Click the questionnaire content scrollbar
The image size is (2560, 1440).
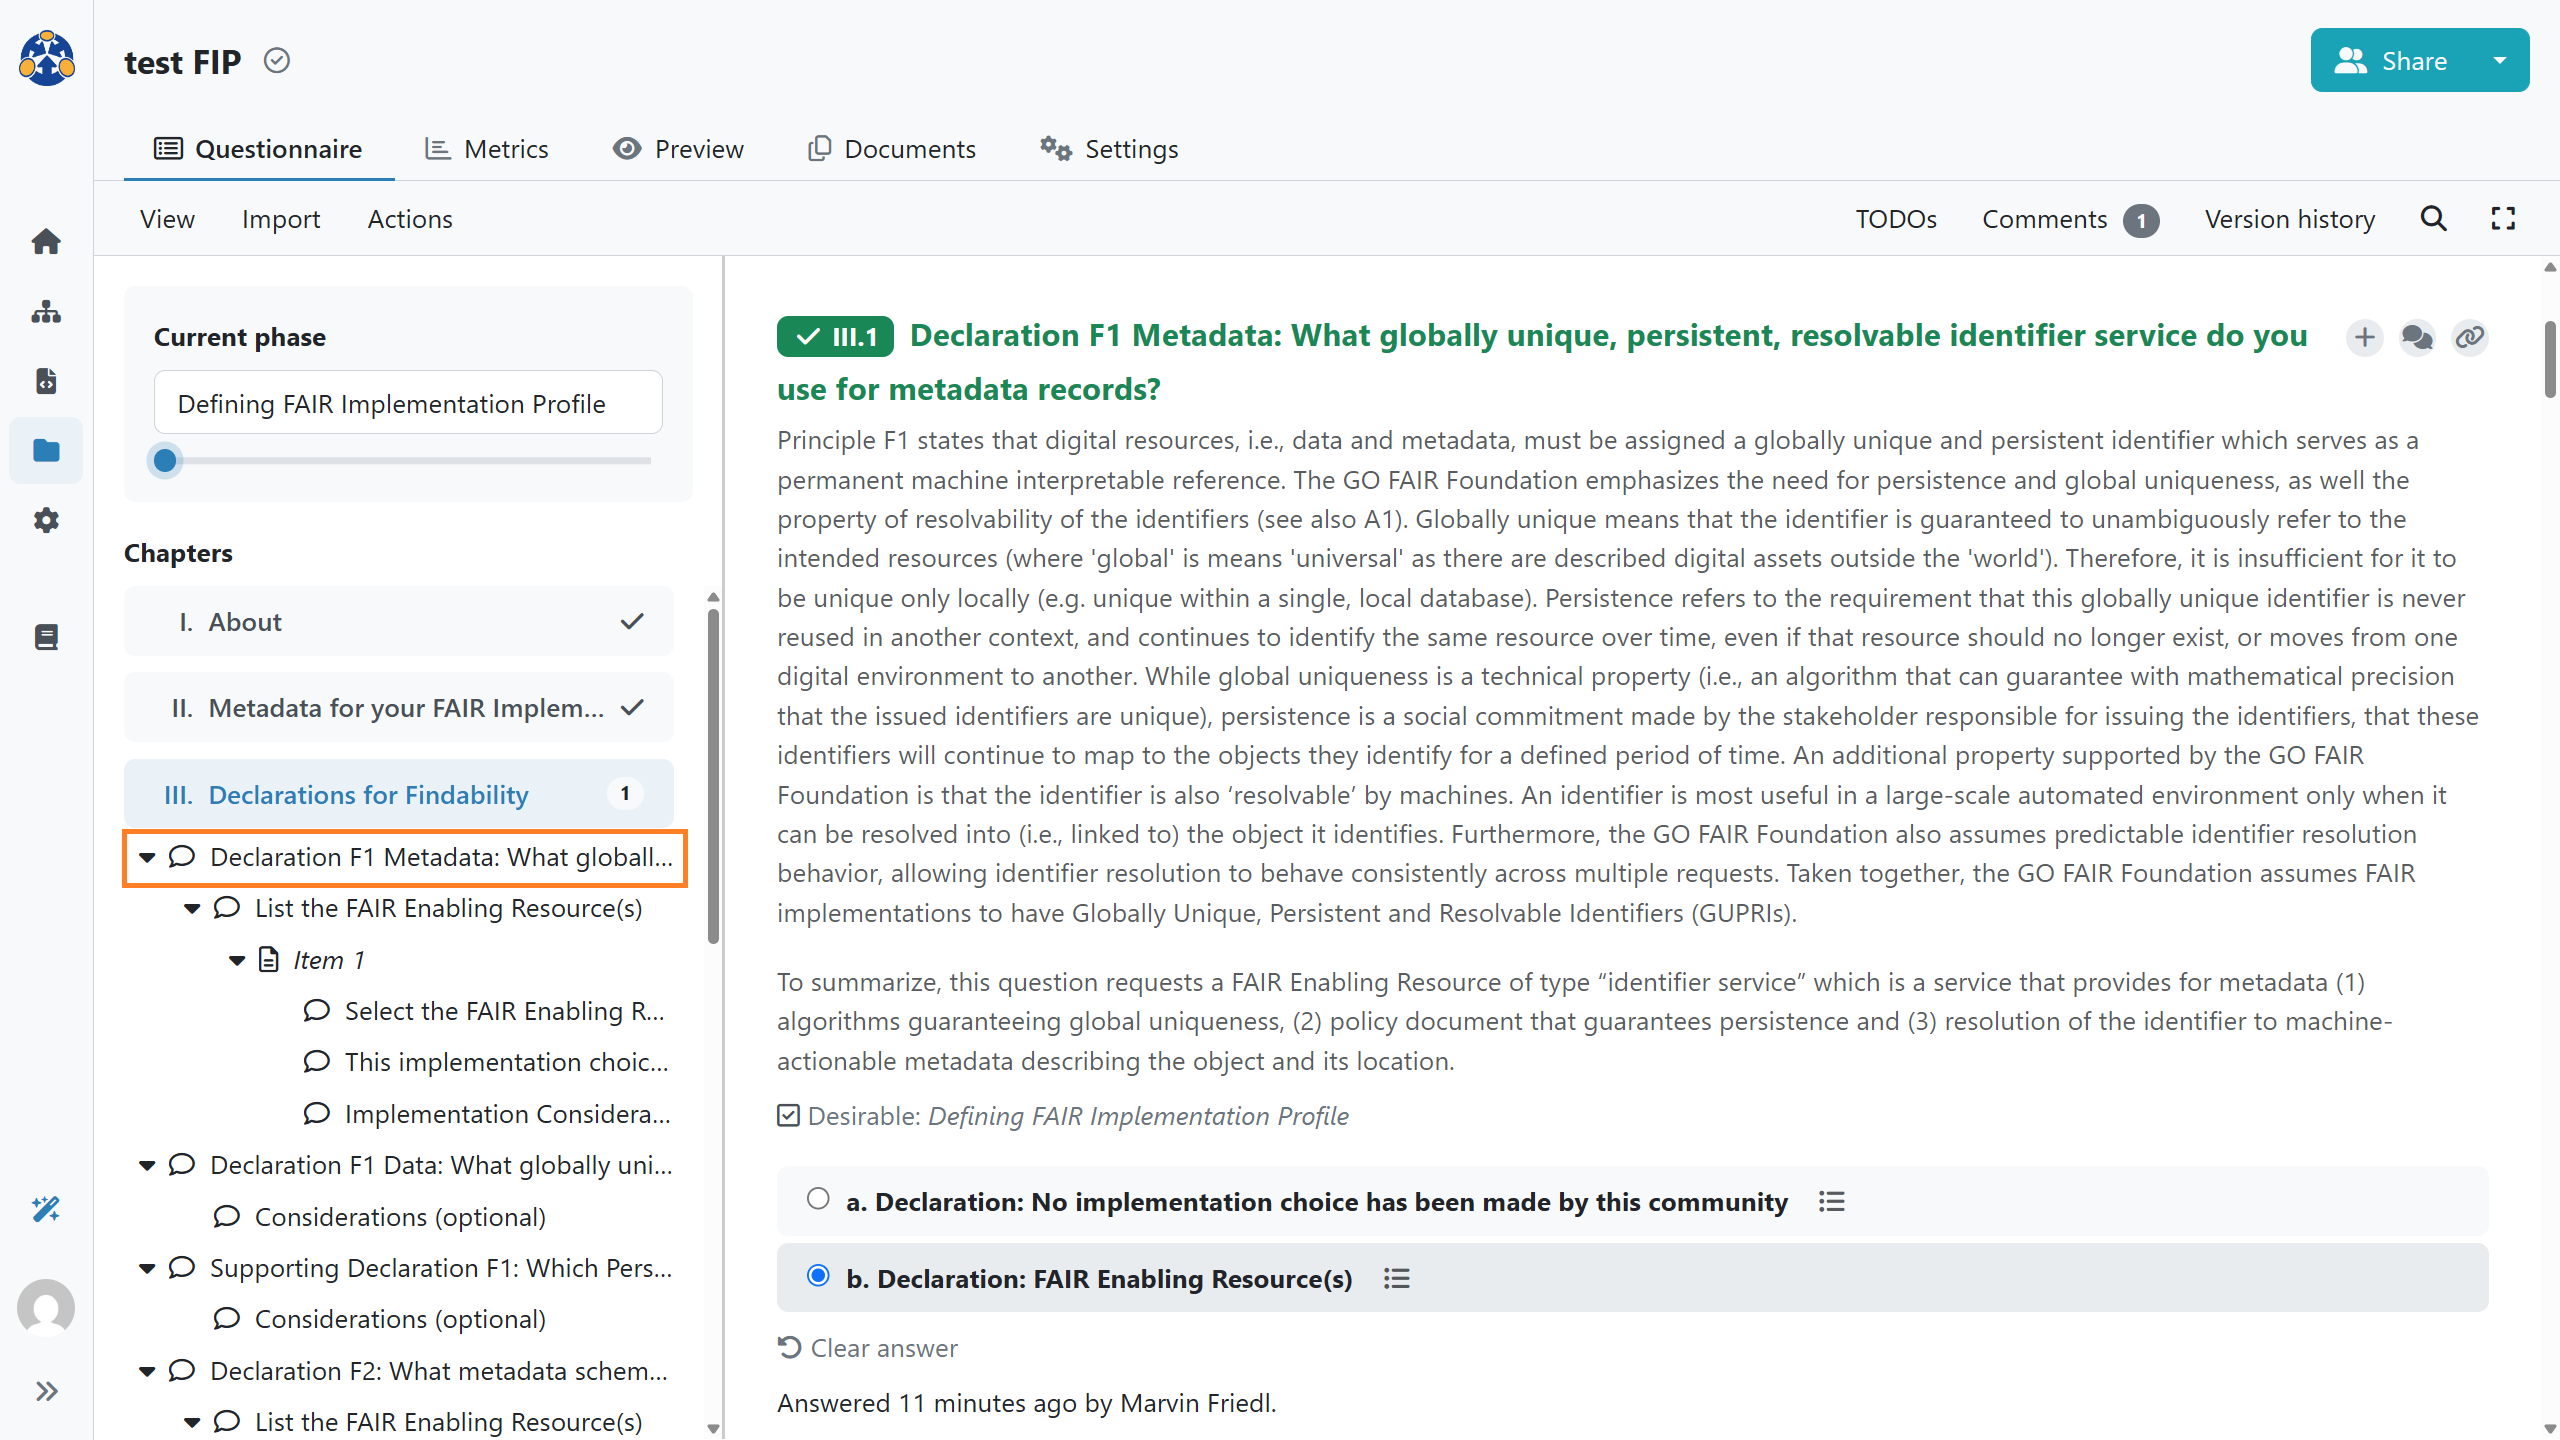point(2549,358)
